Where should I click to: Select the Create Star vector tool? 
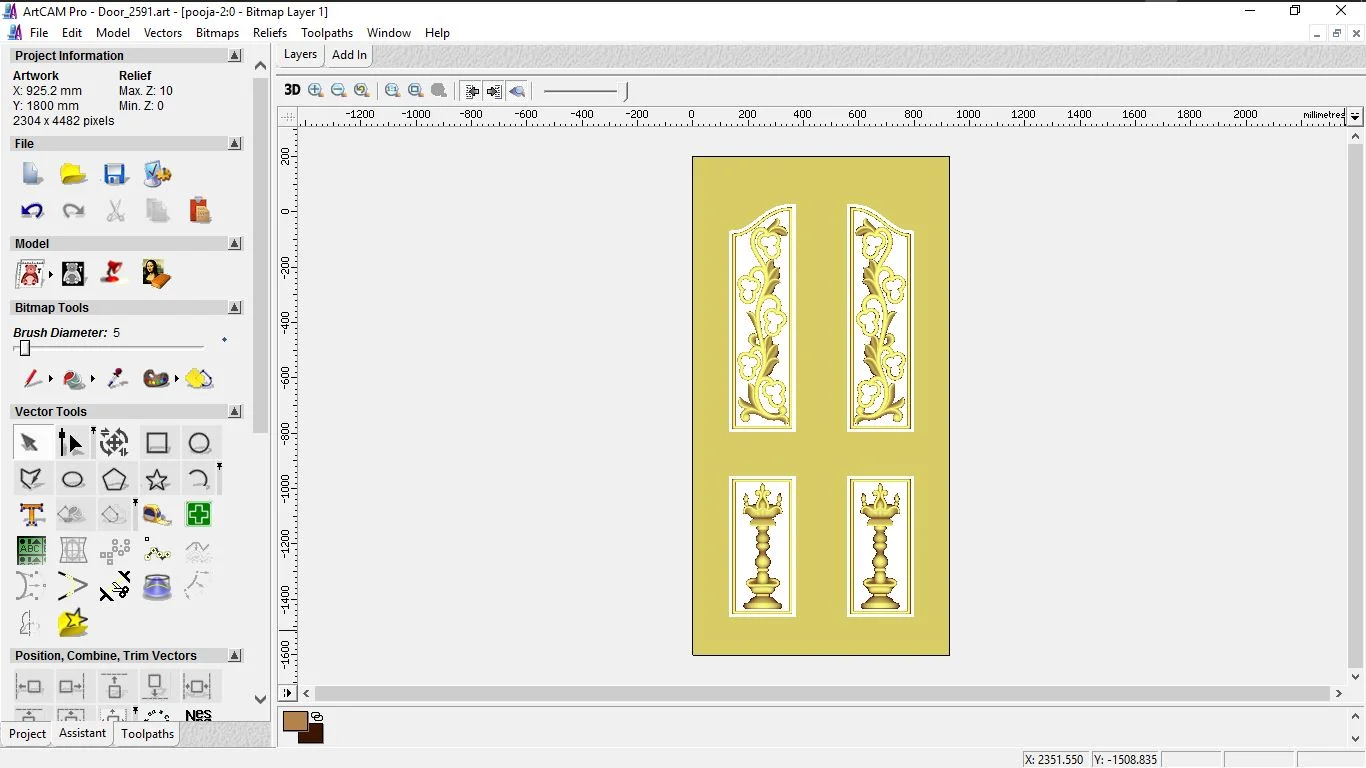coord(157,480)
